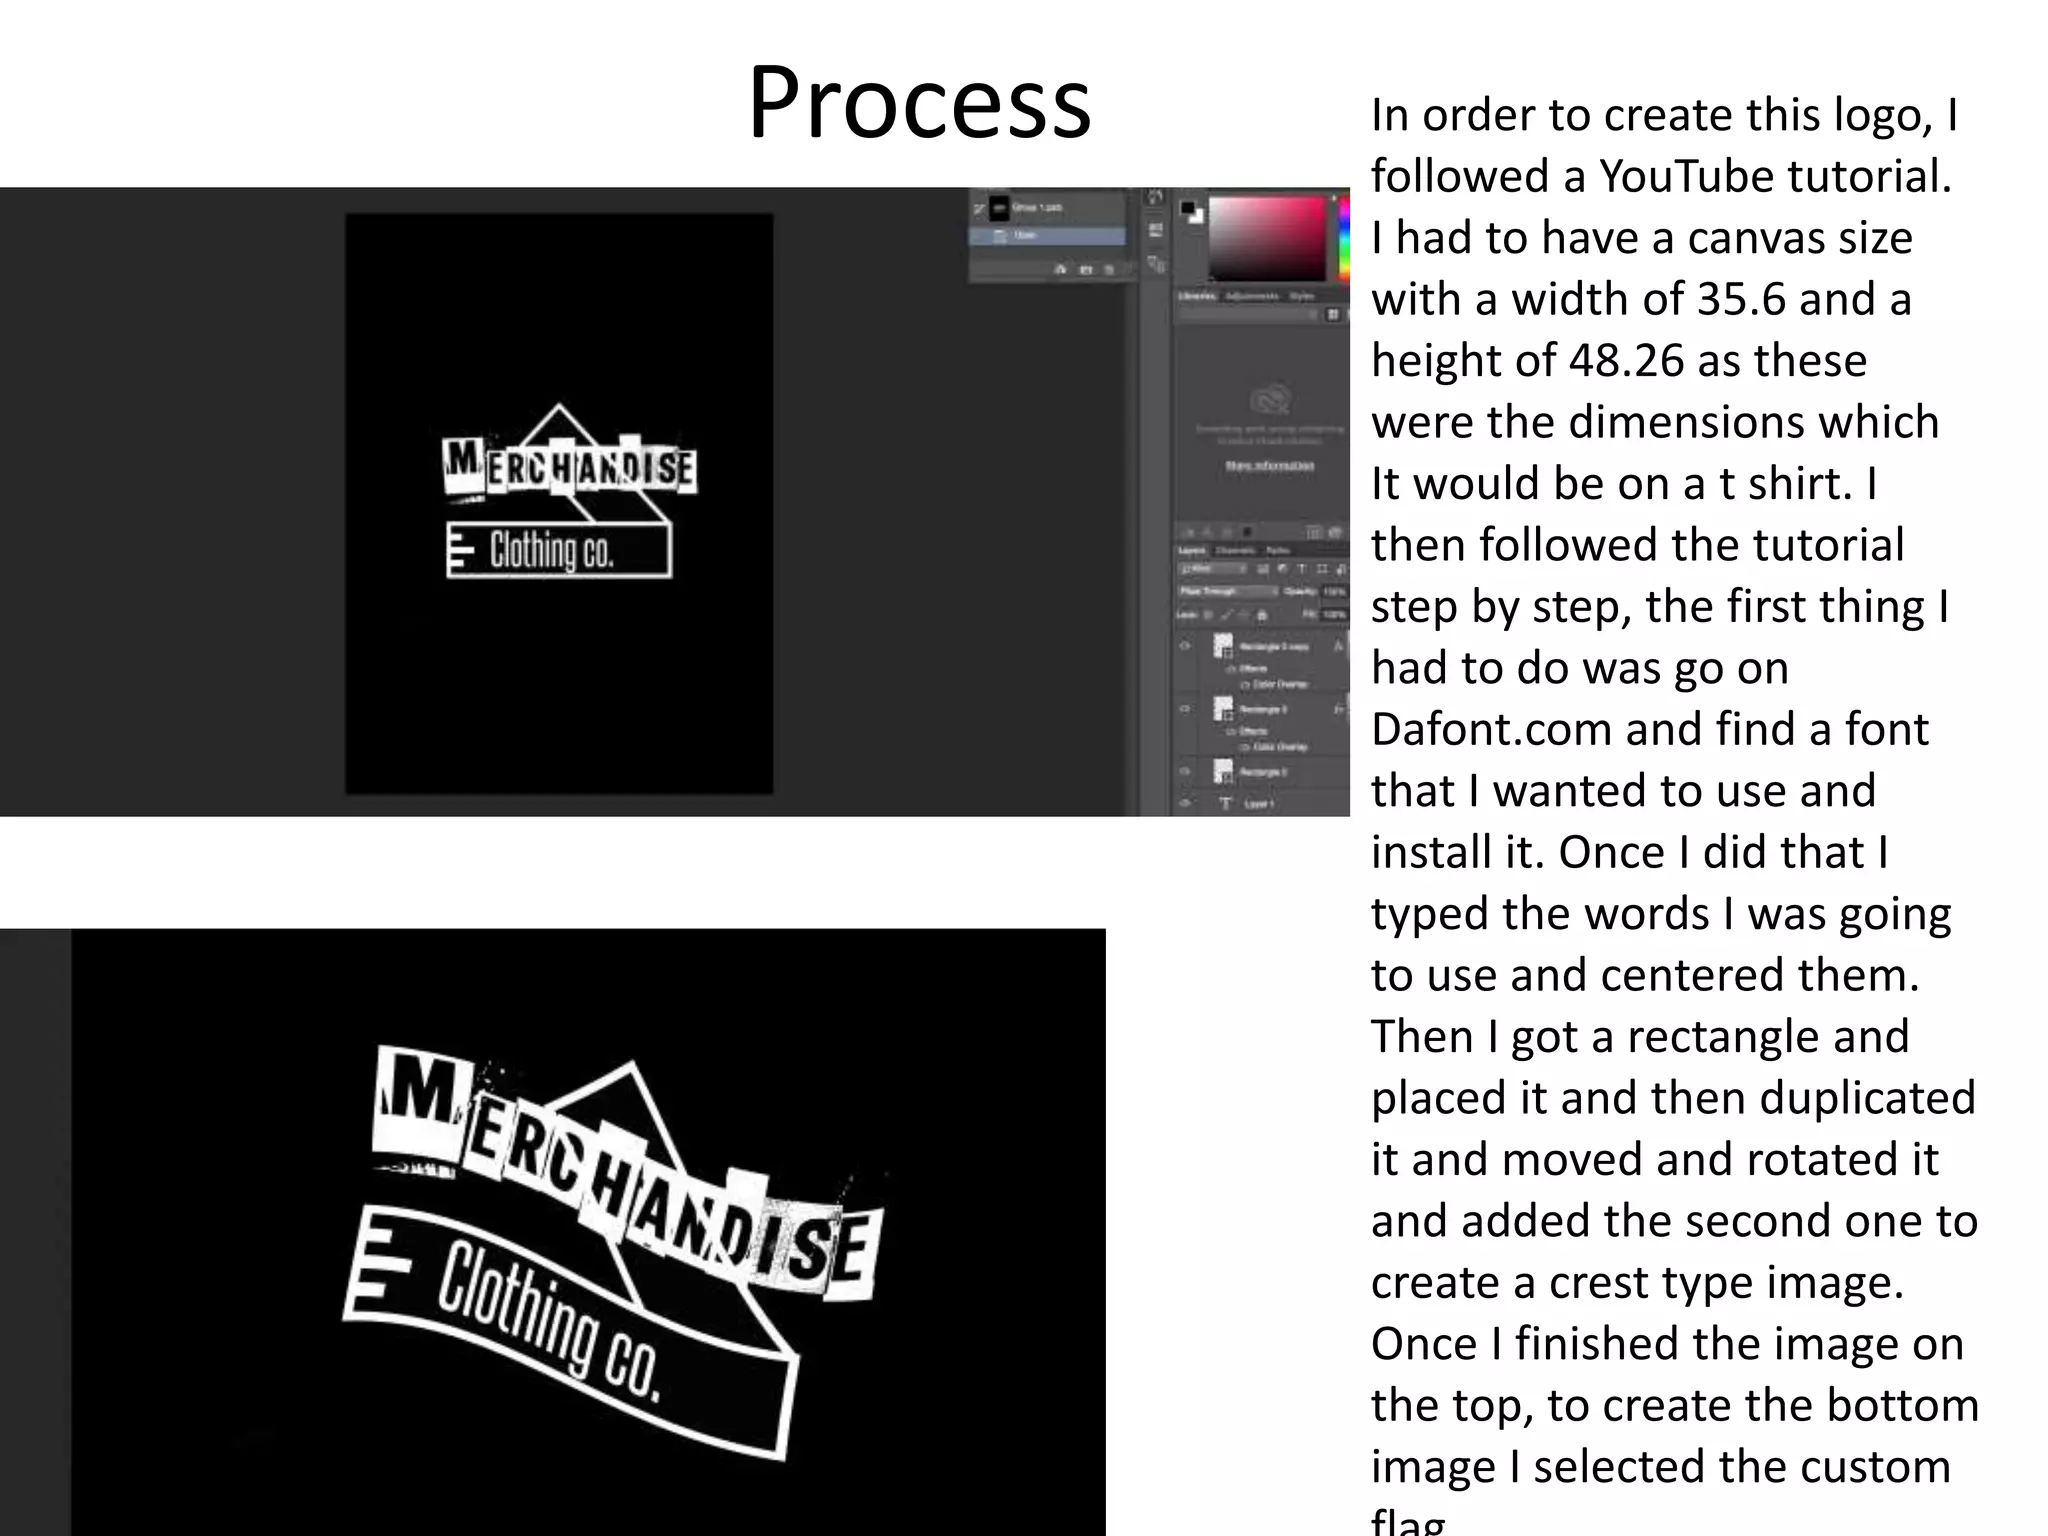The height and width of the screenshot is (1536, 2048).
Task: Open the Opacity value dropdown
Action: tap(1335, 591)
